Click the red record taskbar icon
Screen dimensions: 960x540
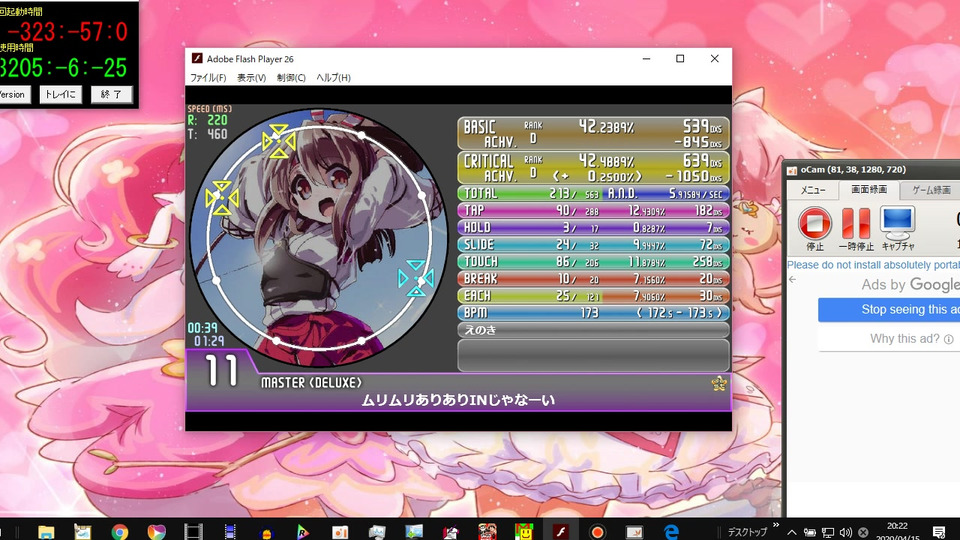(x=598, y=531)
